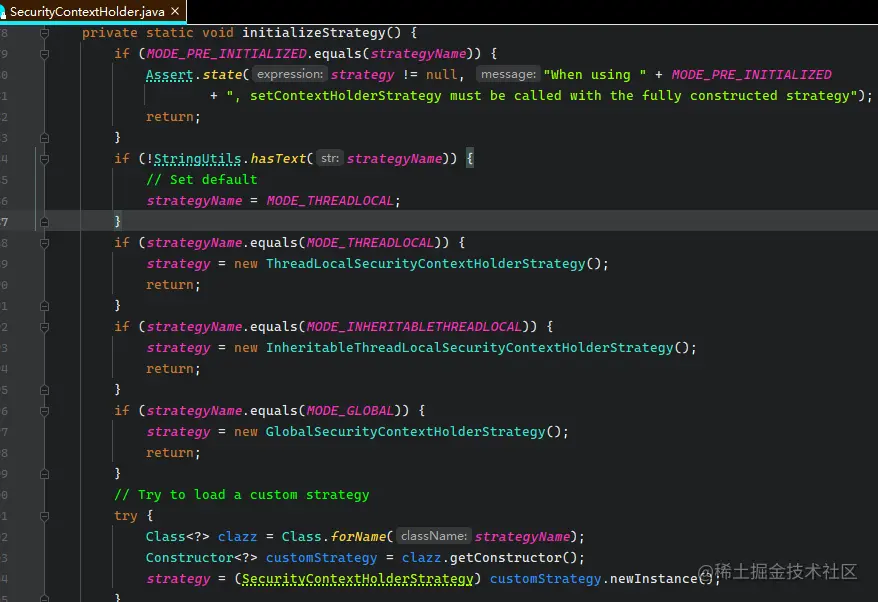Click GlobalSecurityContextHolderStrategy constructor call
The width and height of the screenshot is (878, 602).
(x=405, y=432)
